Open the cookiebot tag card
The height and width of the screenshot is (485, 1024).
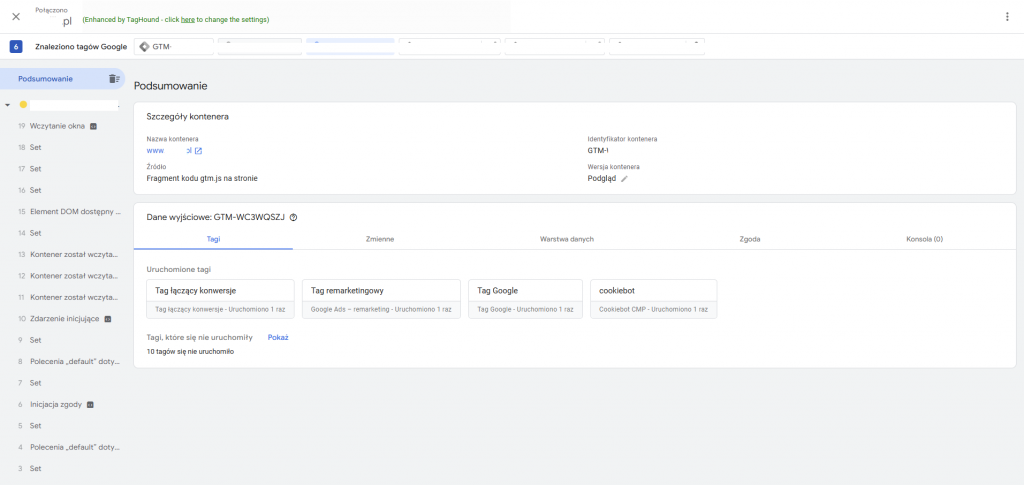coord(654,299)
